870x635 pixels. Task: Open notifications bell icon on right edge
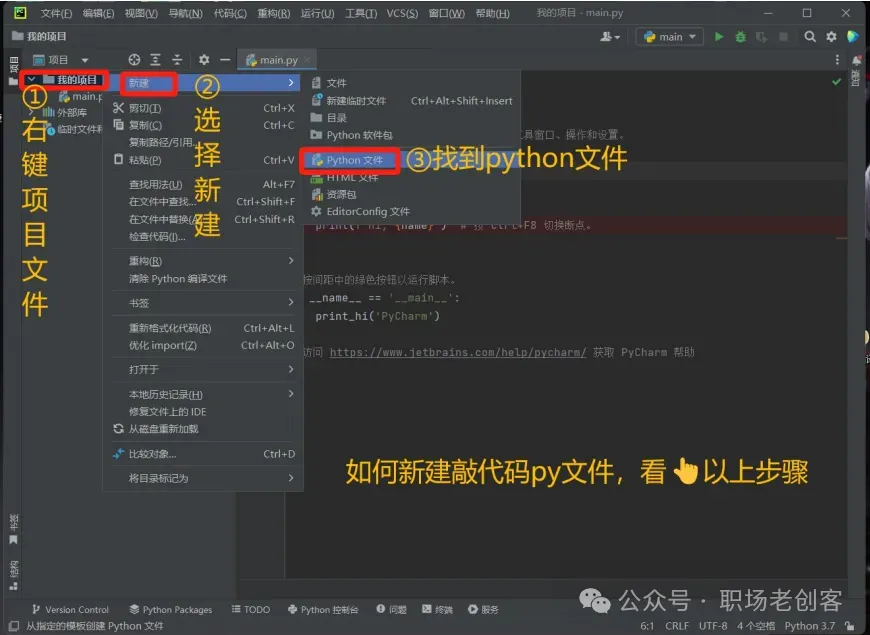click(857, 60)
